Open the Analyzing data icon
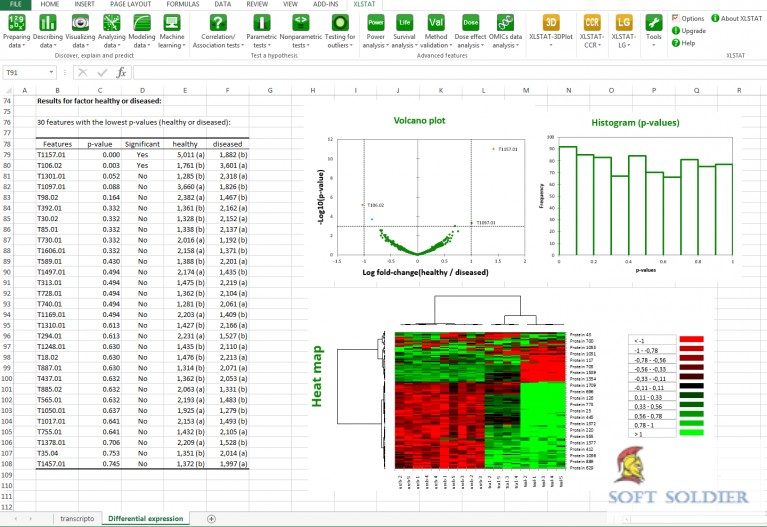767x527 pixels. tap(112, 23)
